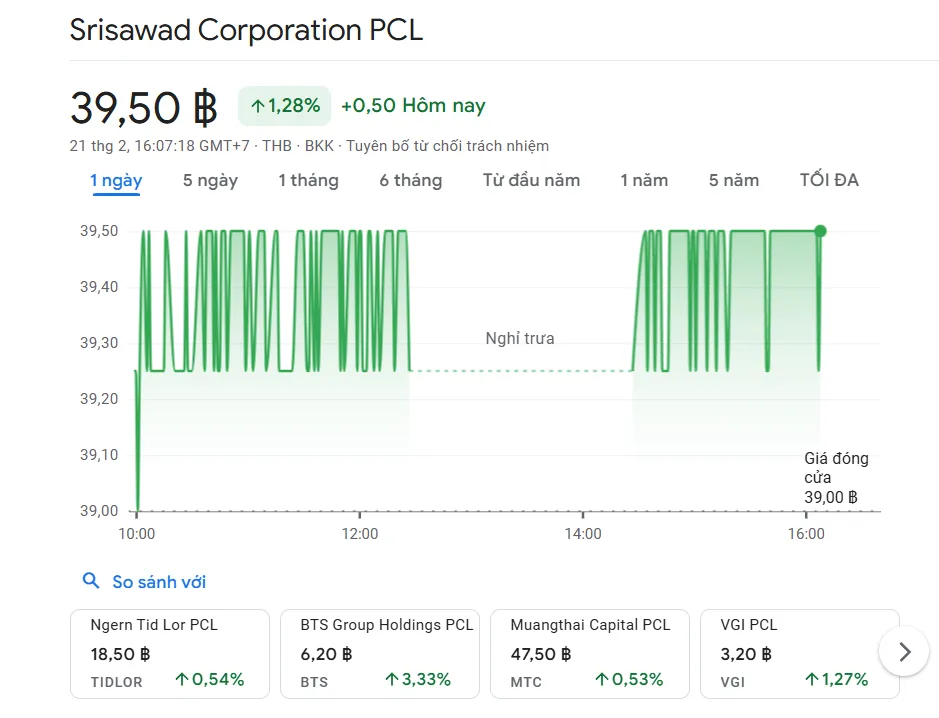Viewport: 939px width, 718px height.
Task: Click the green current-price dot on chart
Action: [820, 231]
